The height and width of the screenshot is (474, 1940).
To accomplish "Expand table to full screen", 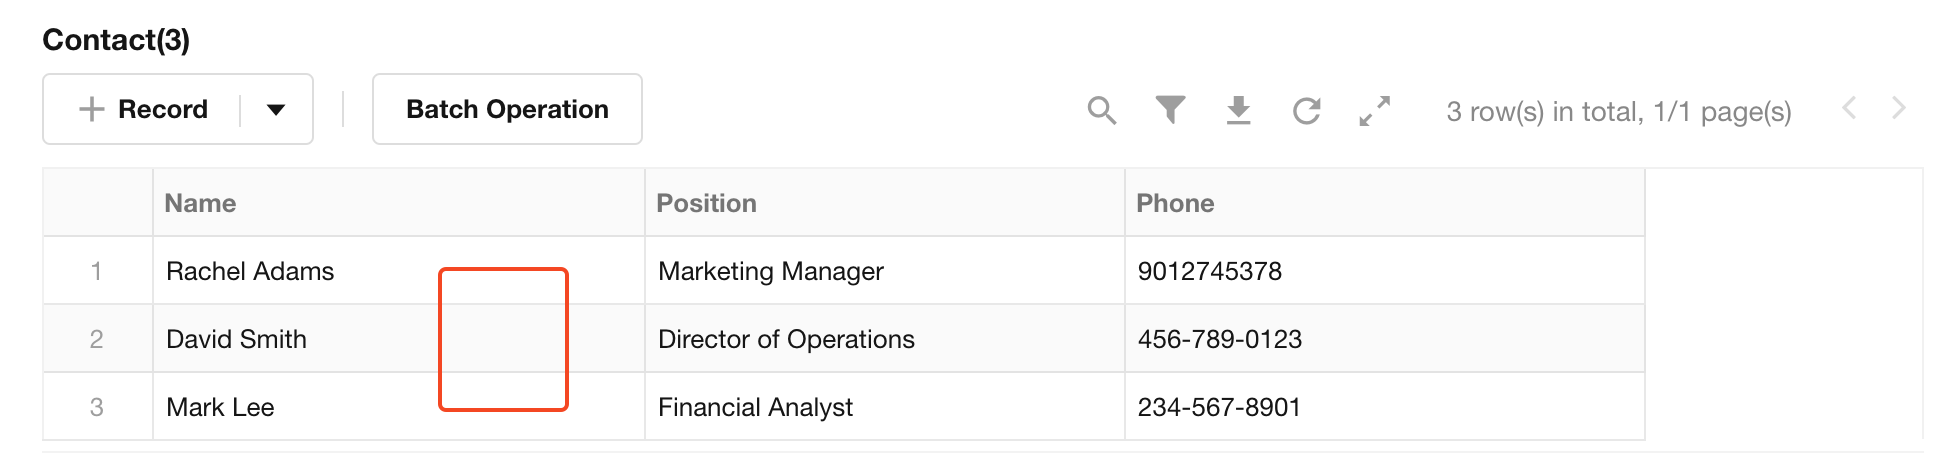I will [1375, 110].
